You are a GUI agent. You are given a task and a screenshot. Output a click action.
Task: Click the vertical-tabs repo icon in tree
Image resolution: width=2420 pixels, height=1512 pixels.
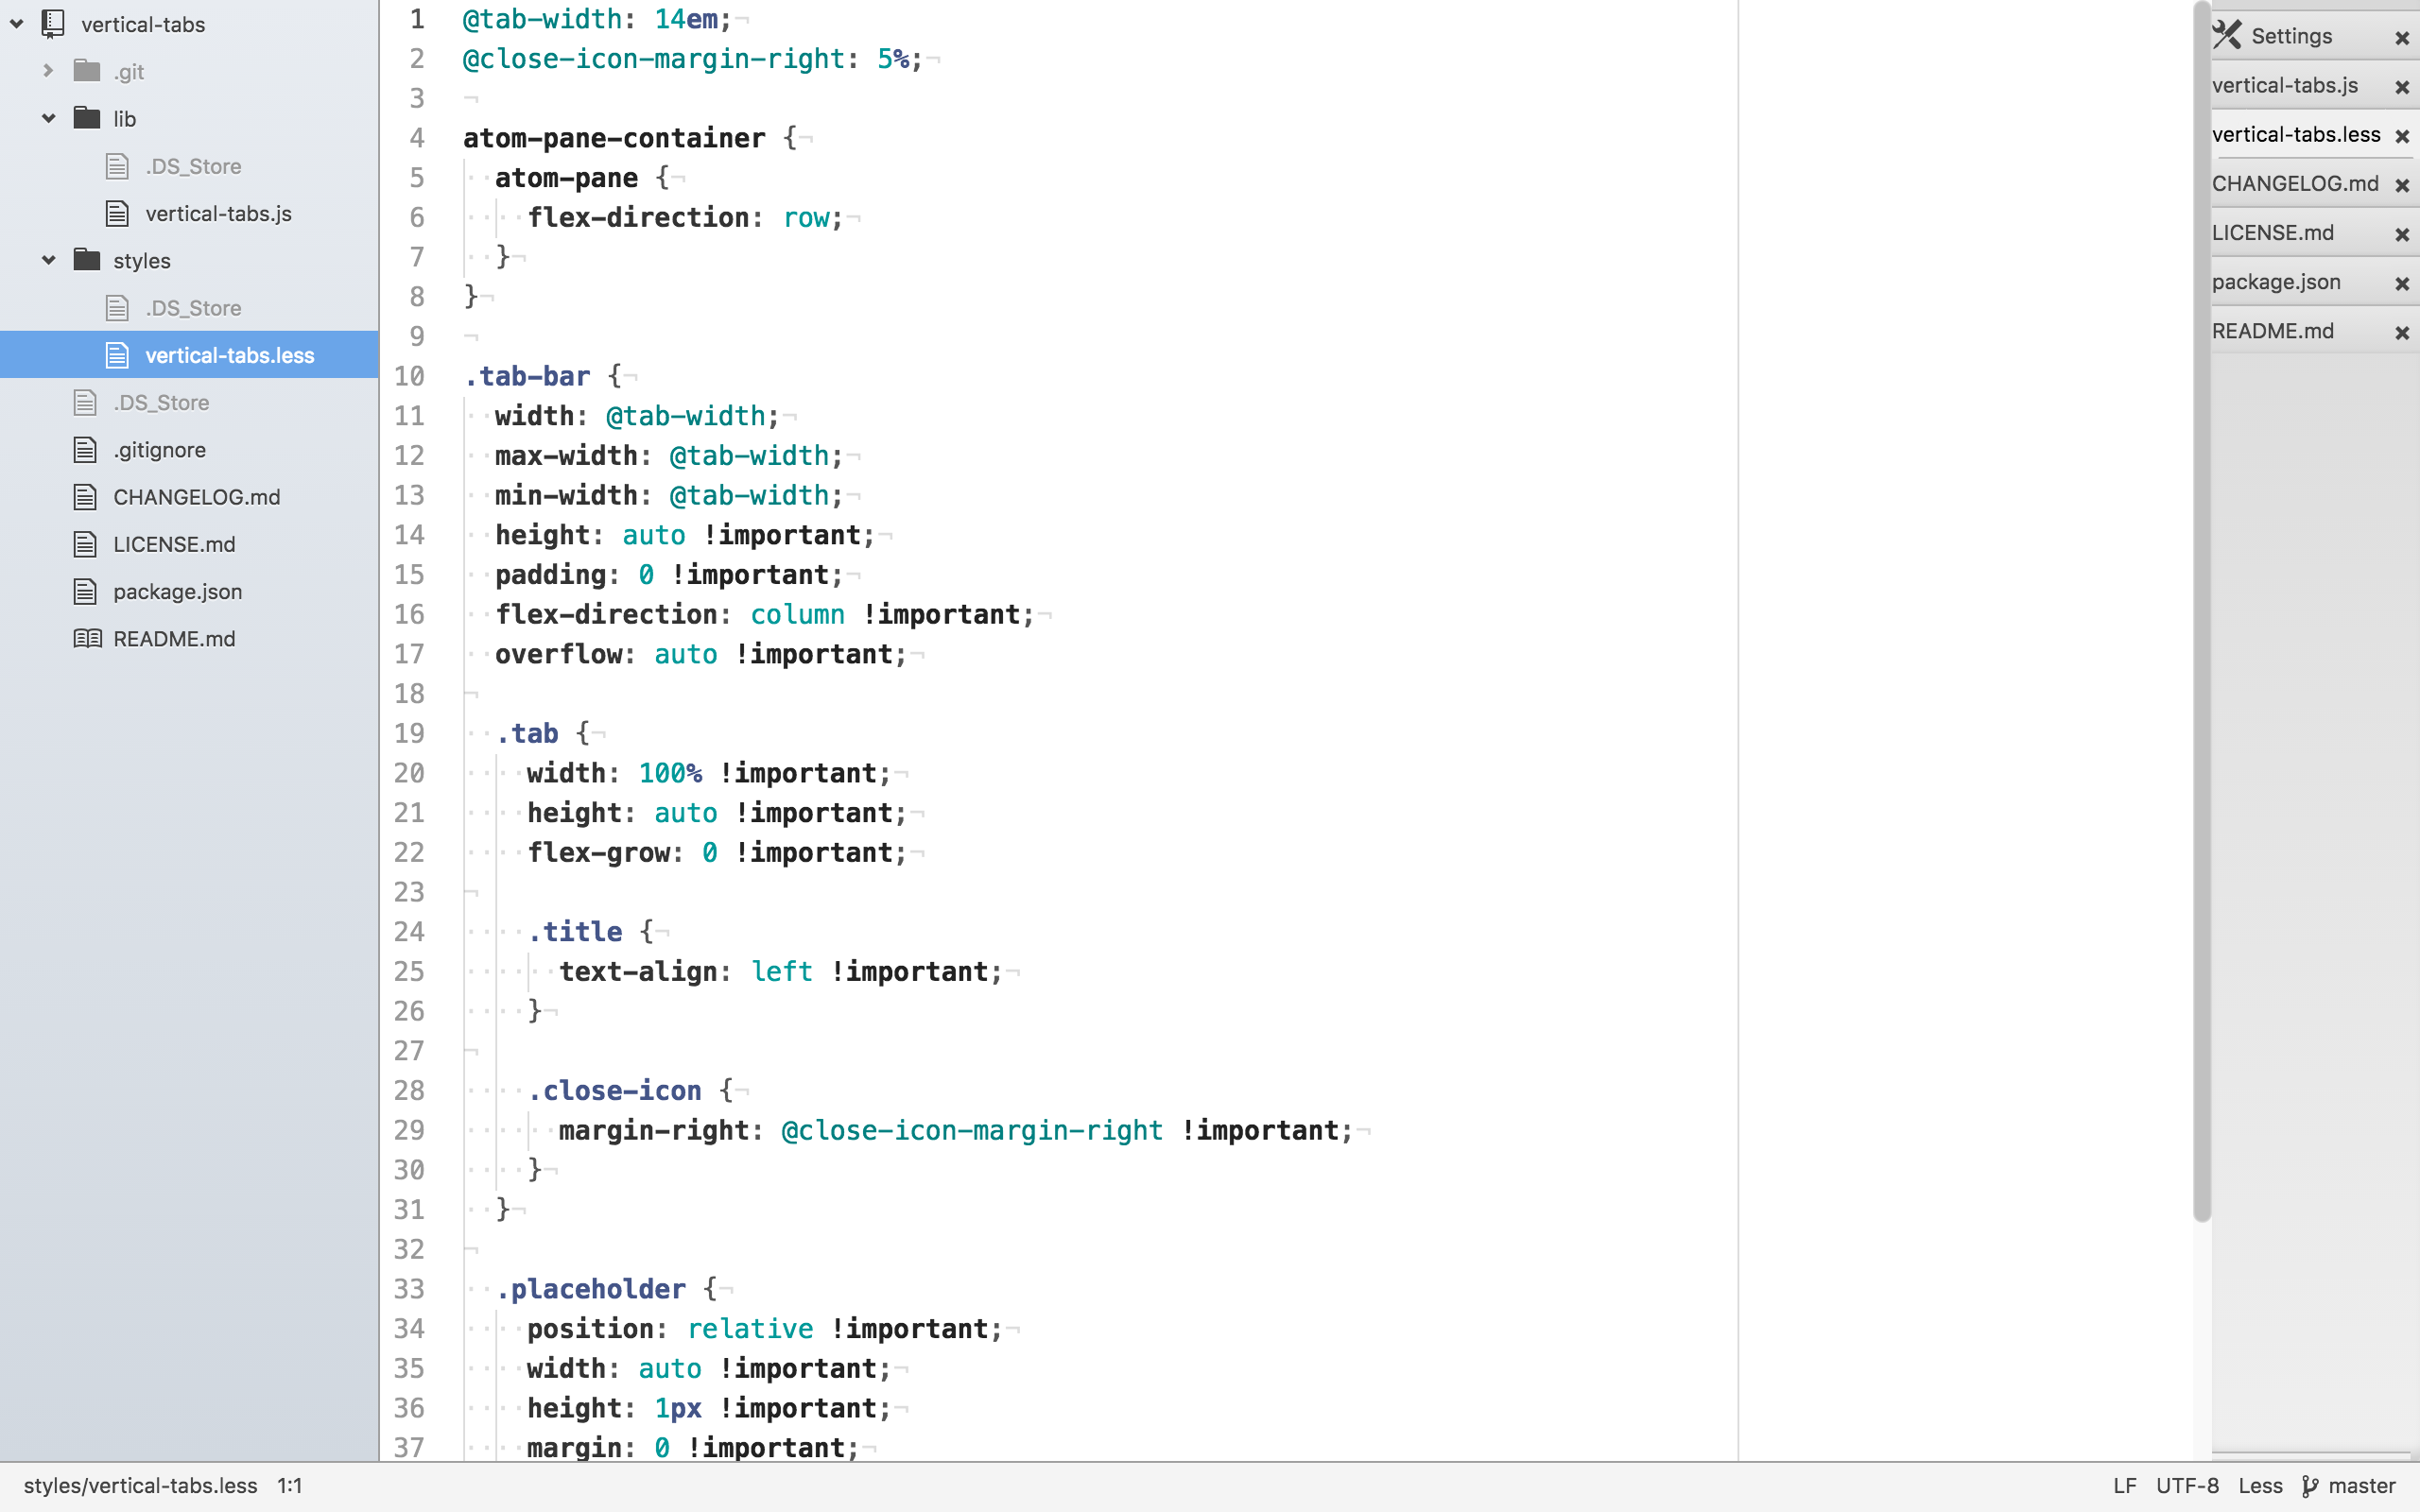[53, 24]
